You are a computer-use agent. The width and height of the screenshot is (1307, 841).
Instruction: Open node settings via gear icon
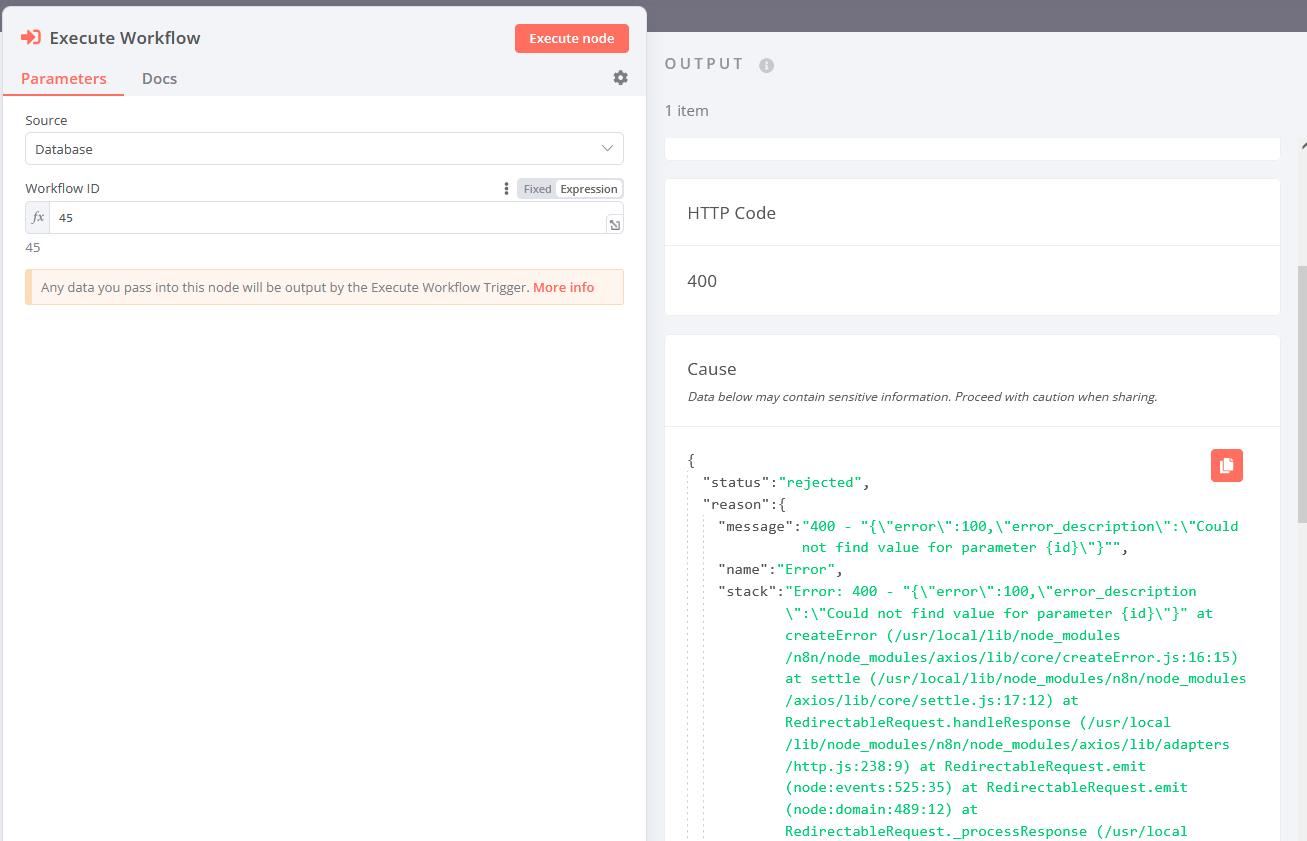pos(620,78)
